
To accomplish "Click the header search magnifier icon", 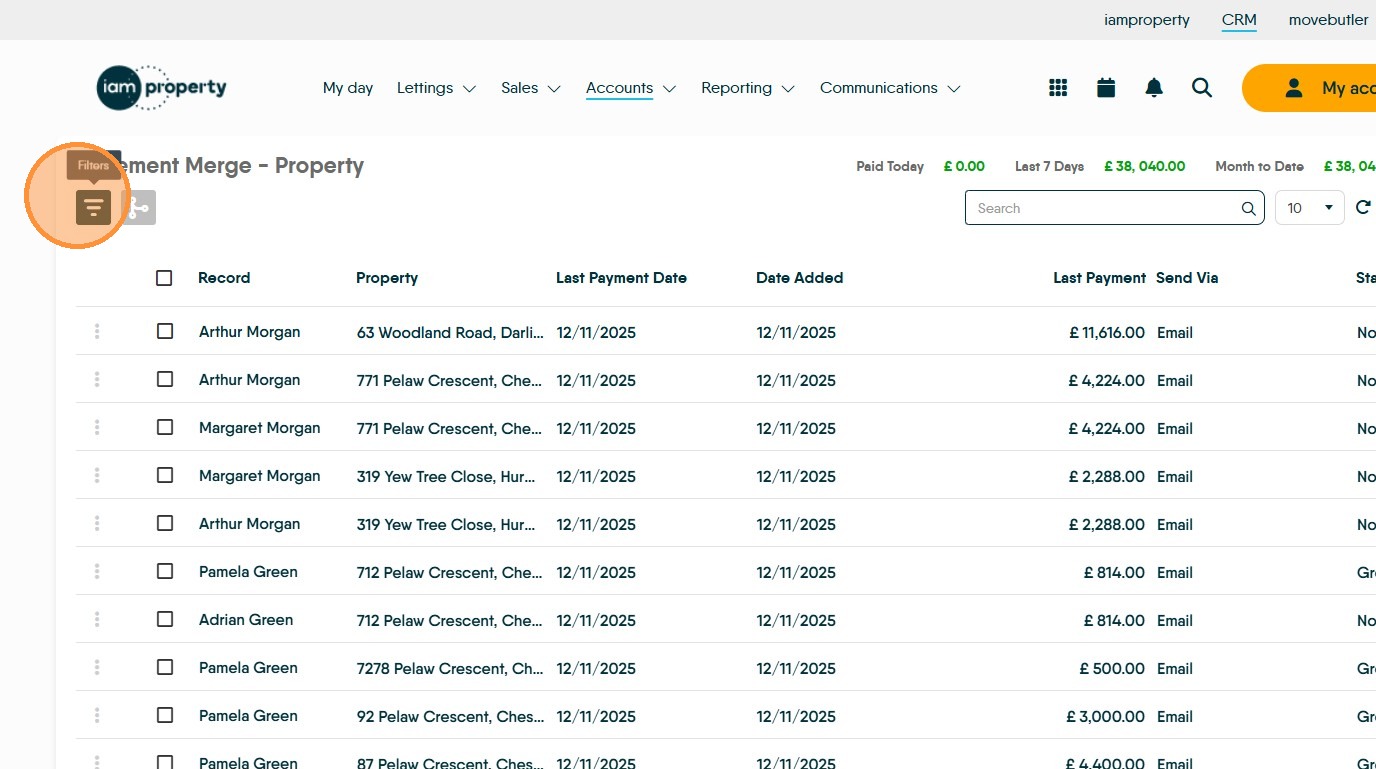I will tap(1202, 88).
